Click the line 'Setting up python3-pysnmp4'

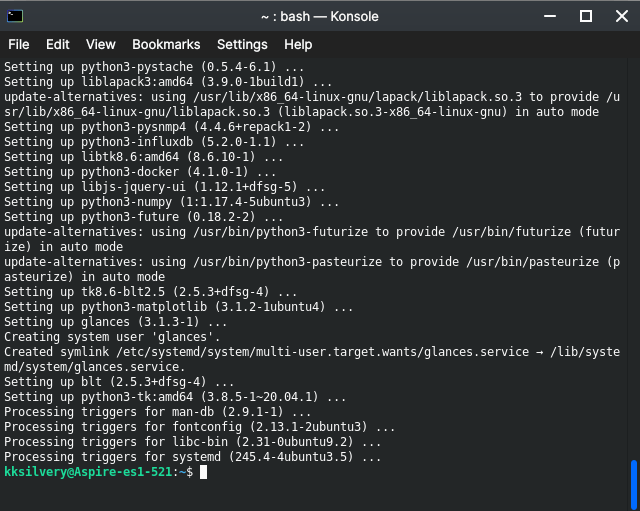tap(171, 127)
